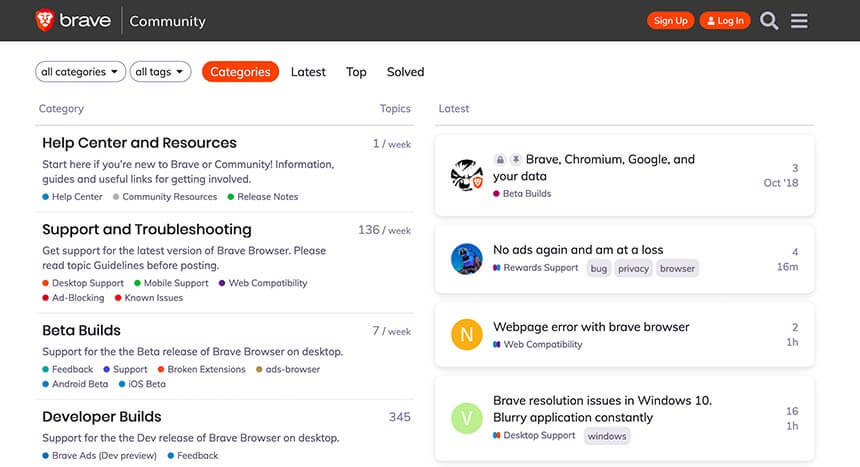The image size is (860, 467).
Task: Open Help Center and Resources category
Action: pyautogui.click(x=139, y=143)
